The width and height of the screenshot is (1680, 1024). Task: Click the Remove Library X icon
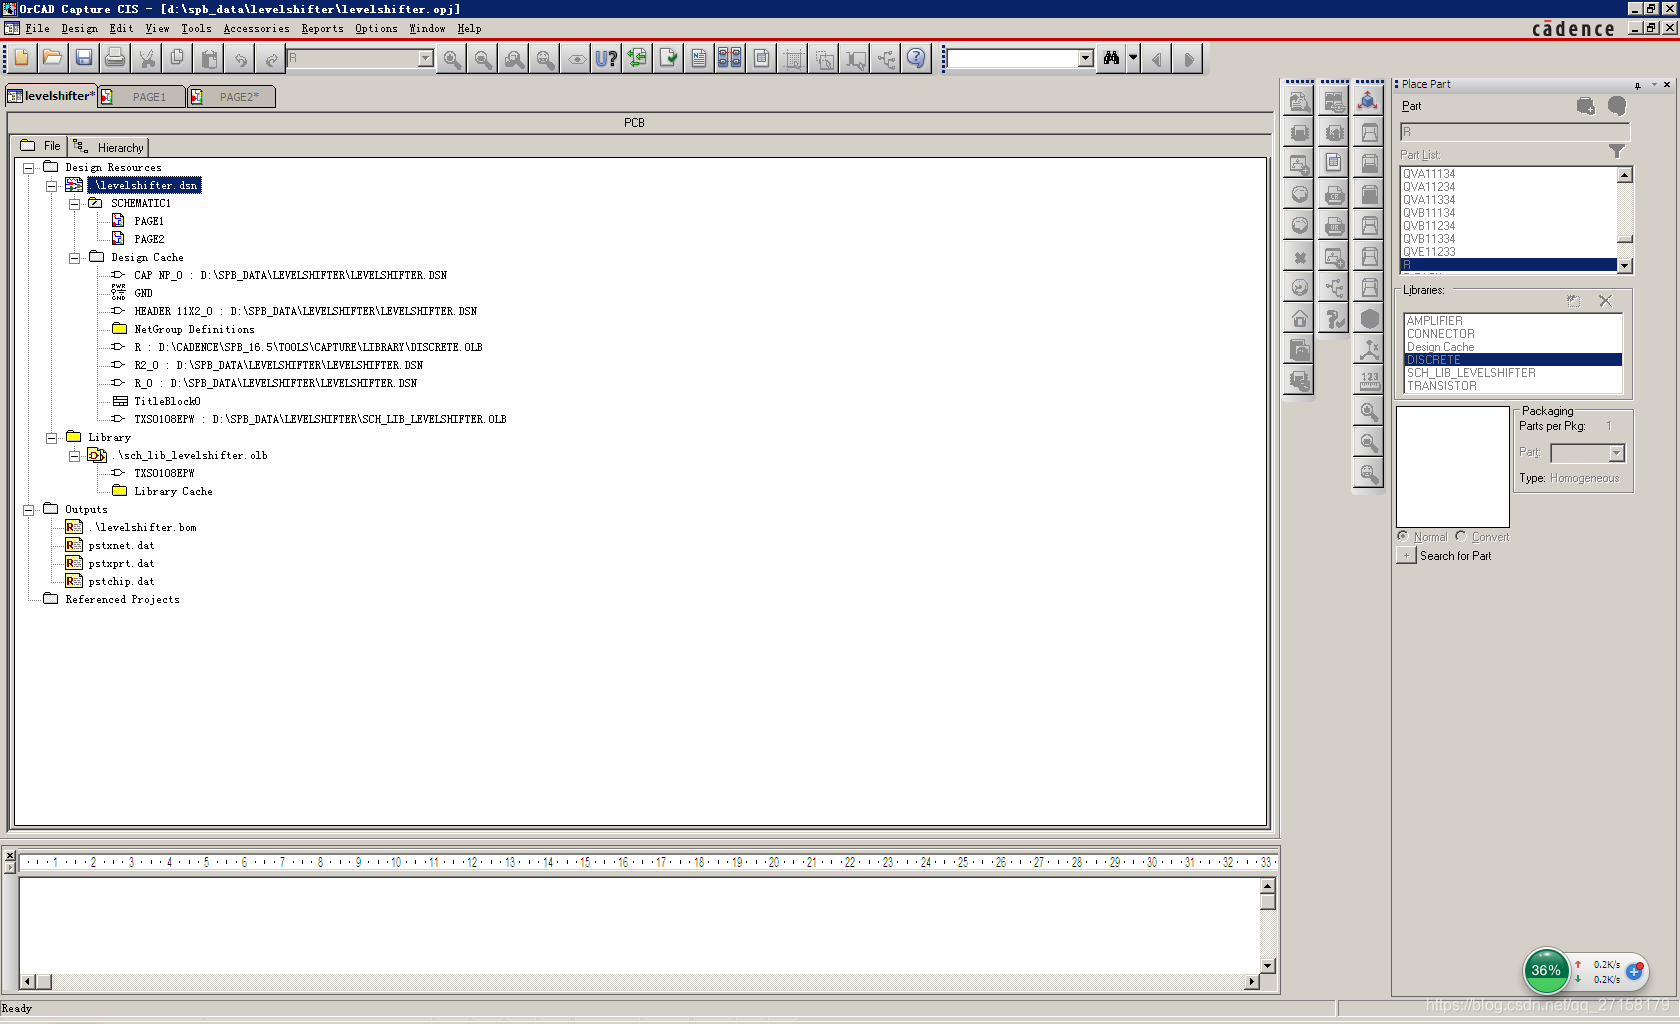(x=1605, y=301)
